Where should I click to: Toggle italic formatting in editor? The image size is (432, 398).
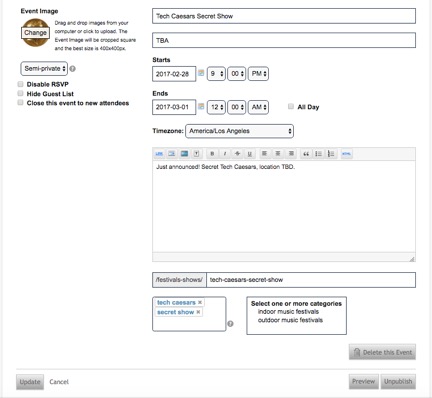(x=225, y=154)
